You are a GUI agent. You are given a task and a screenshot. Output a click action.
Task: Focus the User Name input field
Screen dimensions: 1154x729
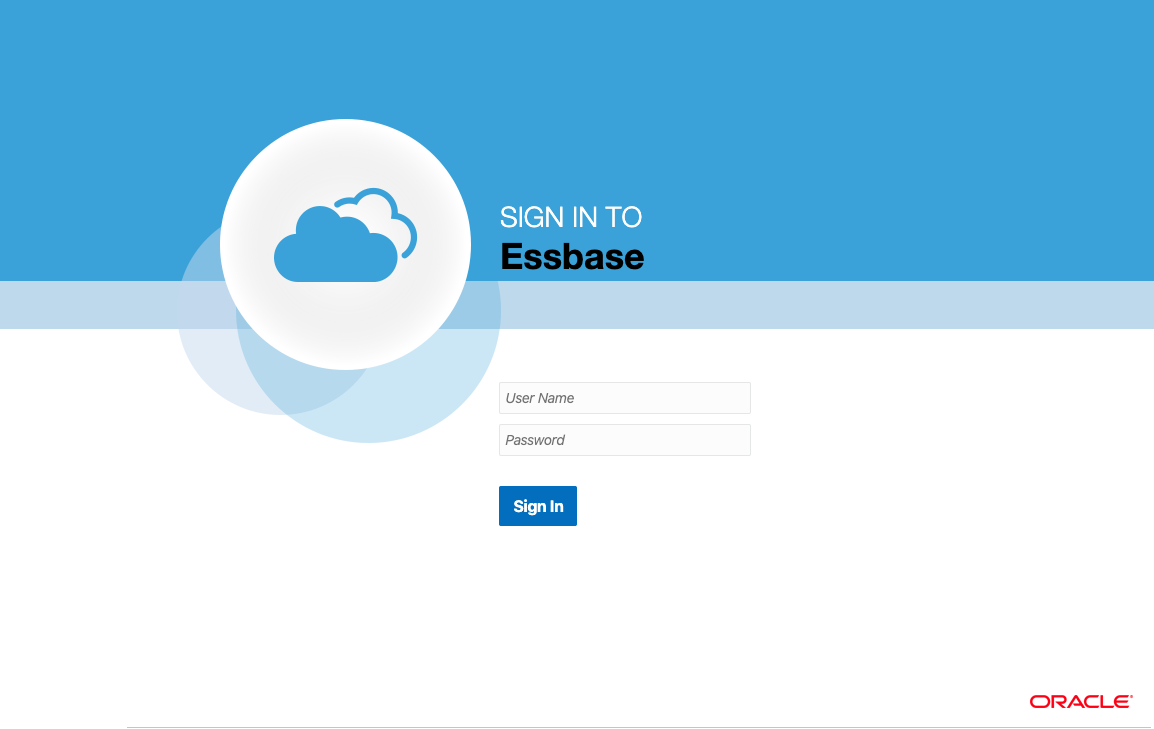coord(624,398)
